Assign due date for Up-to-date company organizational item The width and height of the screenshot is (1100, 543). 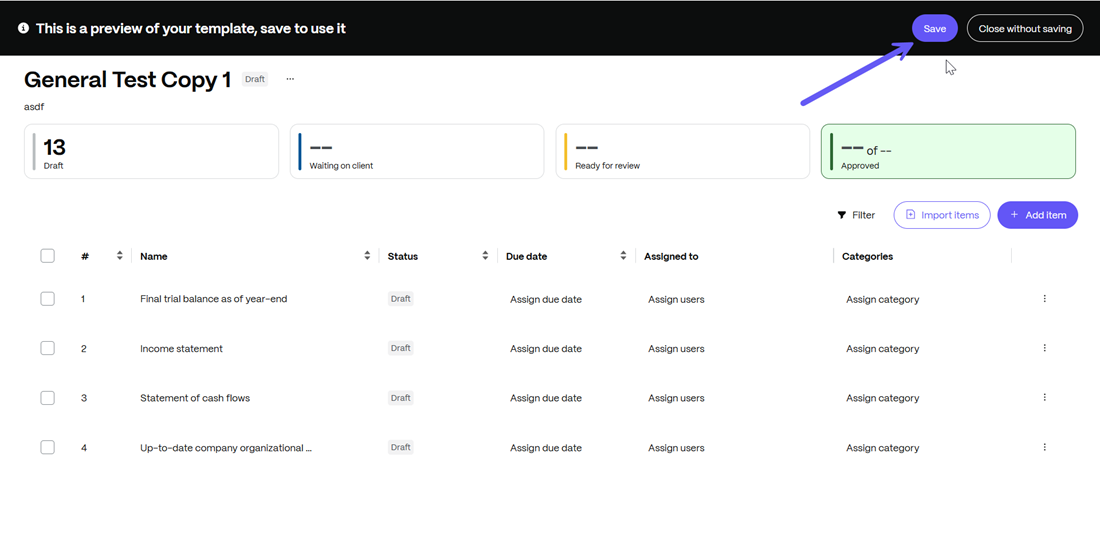click(546, 448)
